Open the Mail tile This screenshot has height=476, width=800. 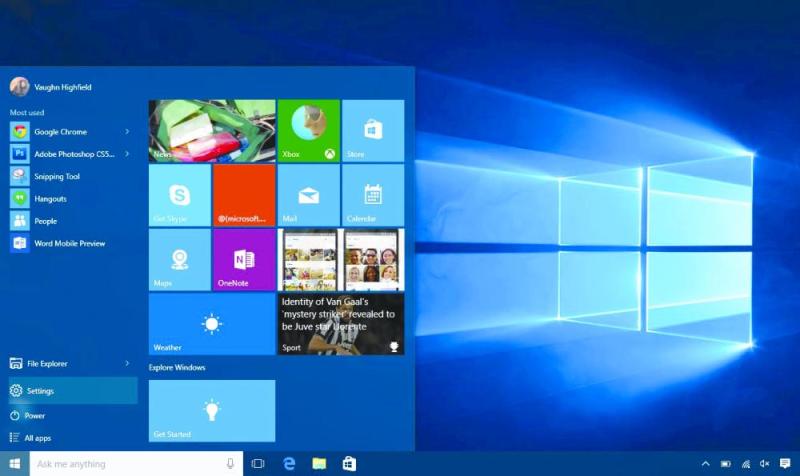(308, 195)
